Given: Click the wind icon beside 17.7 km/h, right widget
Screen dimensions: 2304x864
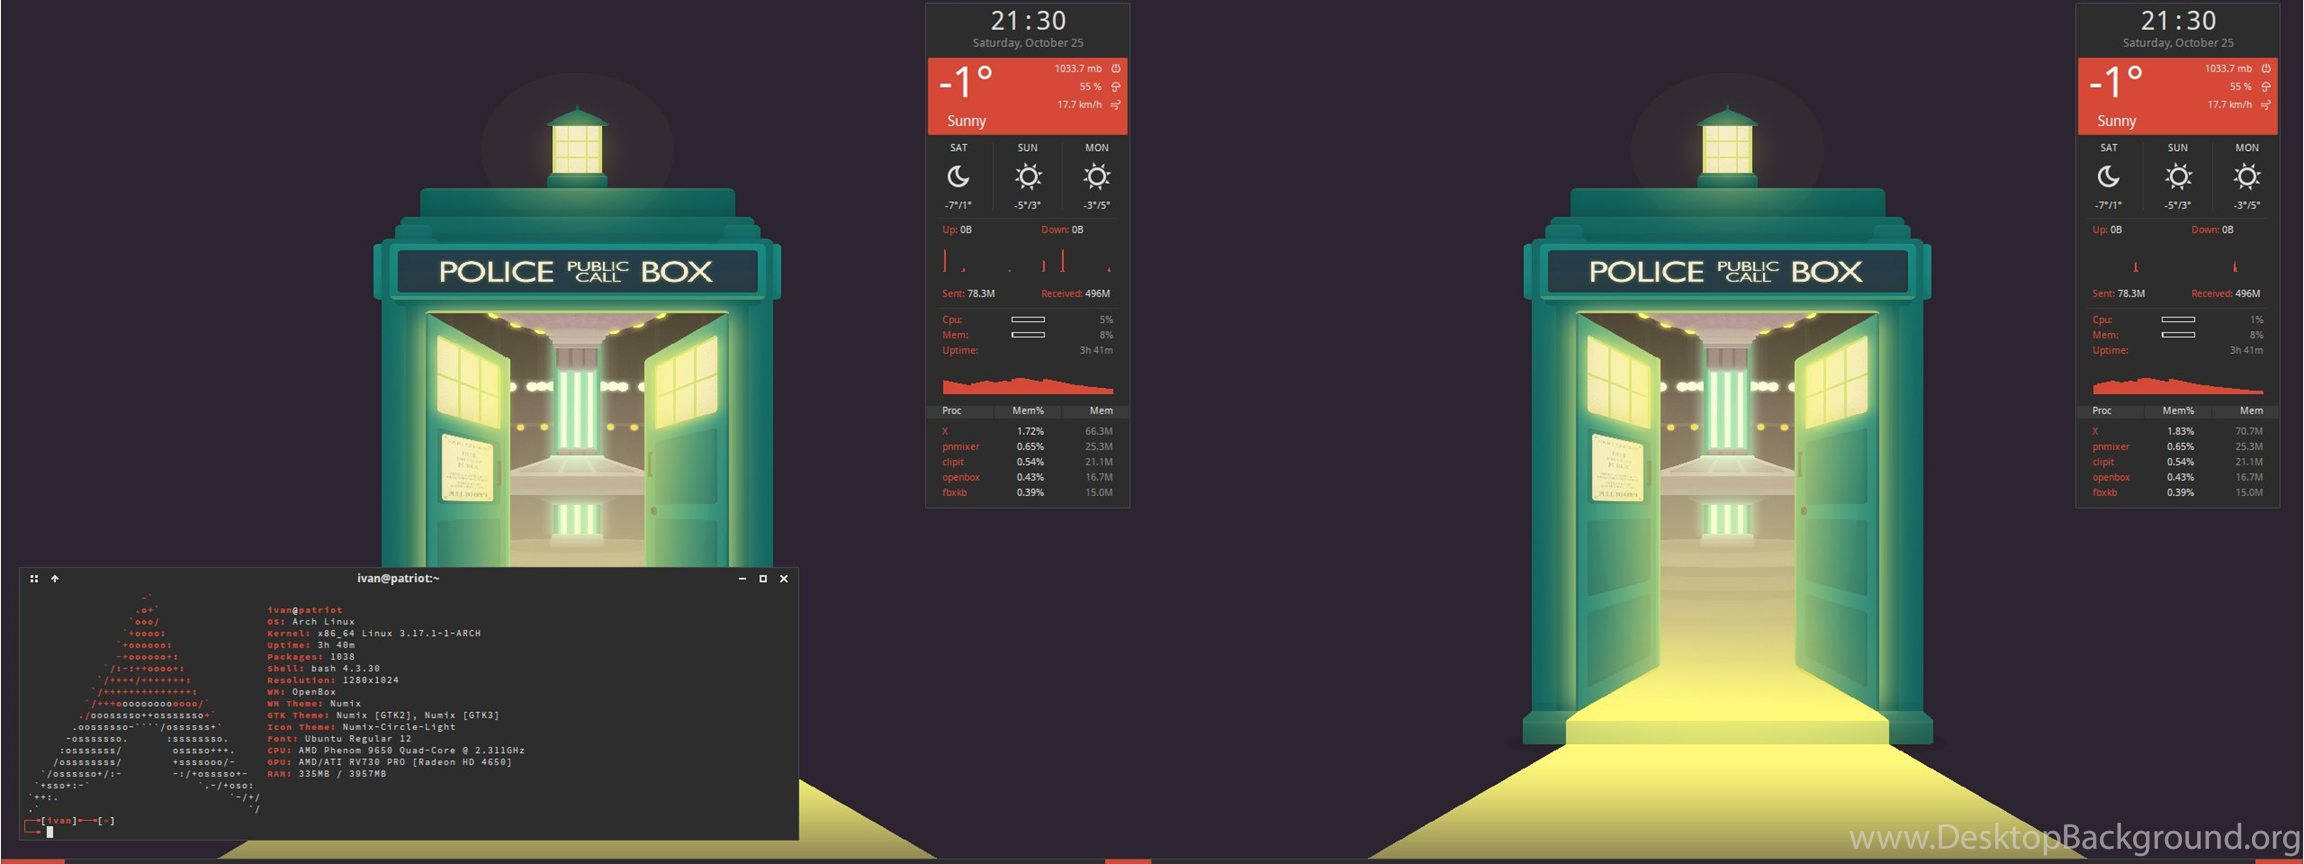Looking at the screenshot, I should tap(2266, 105).
